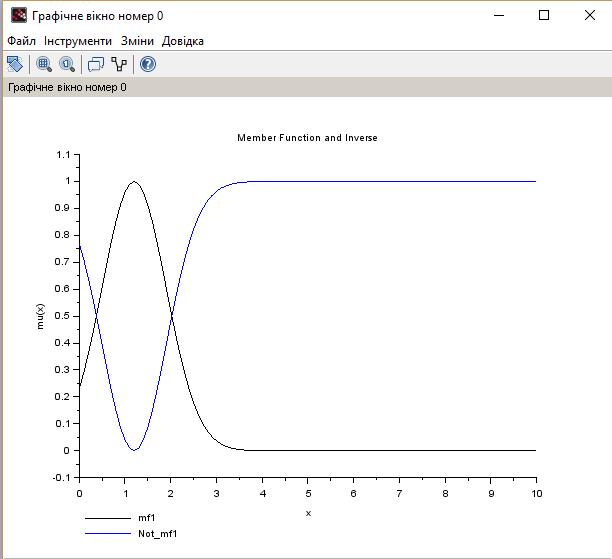Click the Scilab window title icon

19,16
